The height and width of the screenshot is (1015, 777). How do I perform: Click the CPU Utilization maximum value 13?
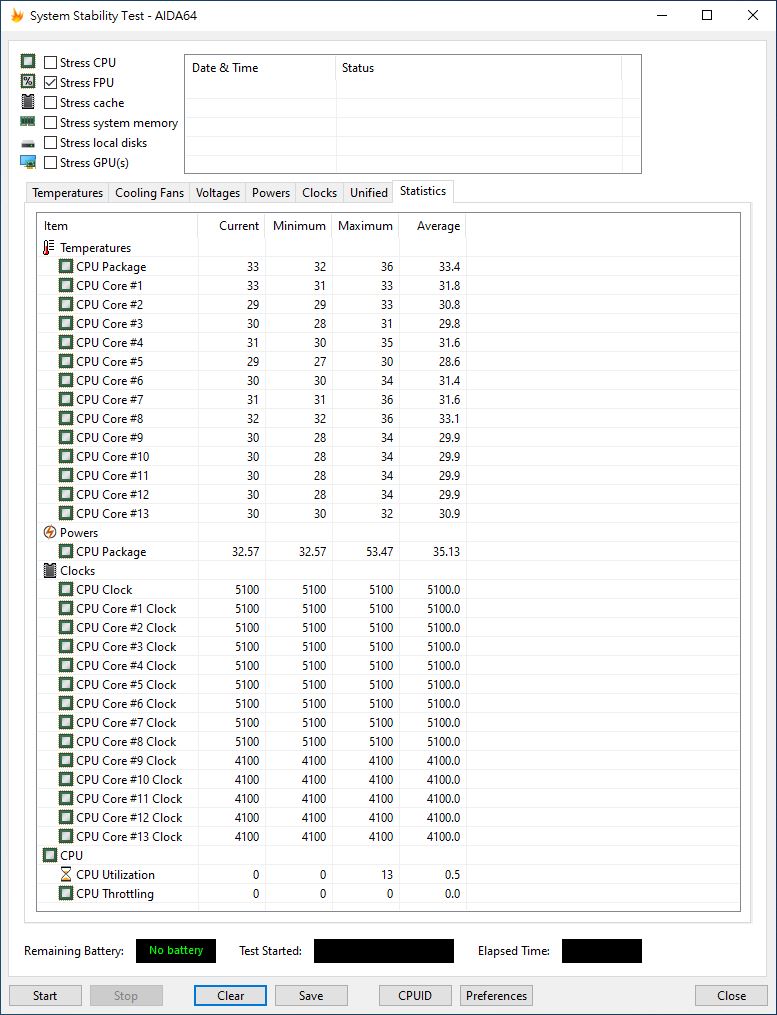coord(387,875)
